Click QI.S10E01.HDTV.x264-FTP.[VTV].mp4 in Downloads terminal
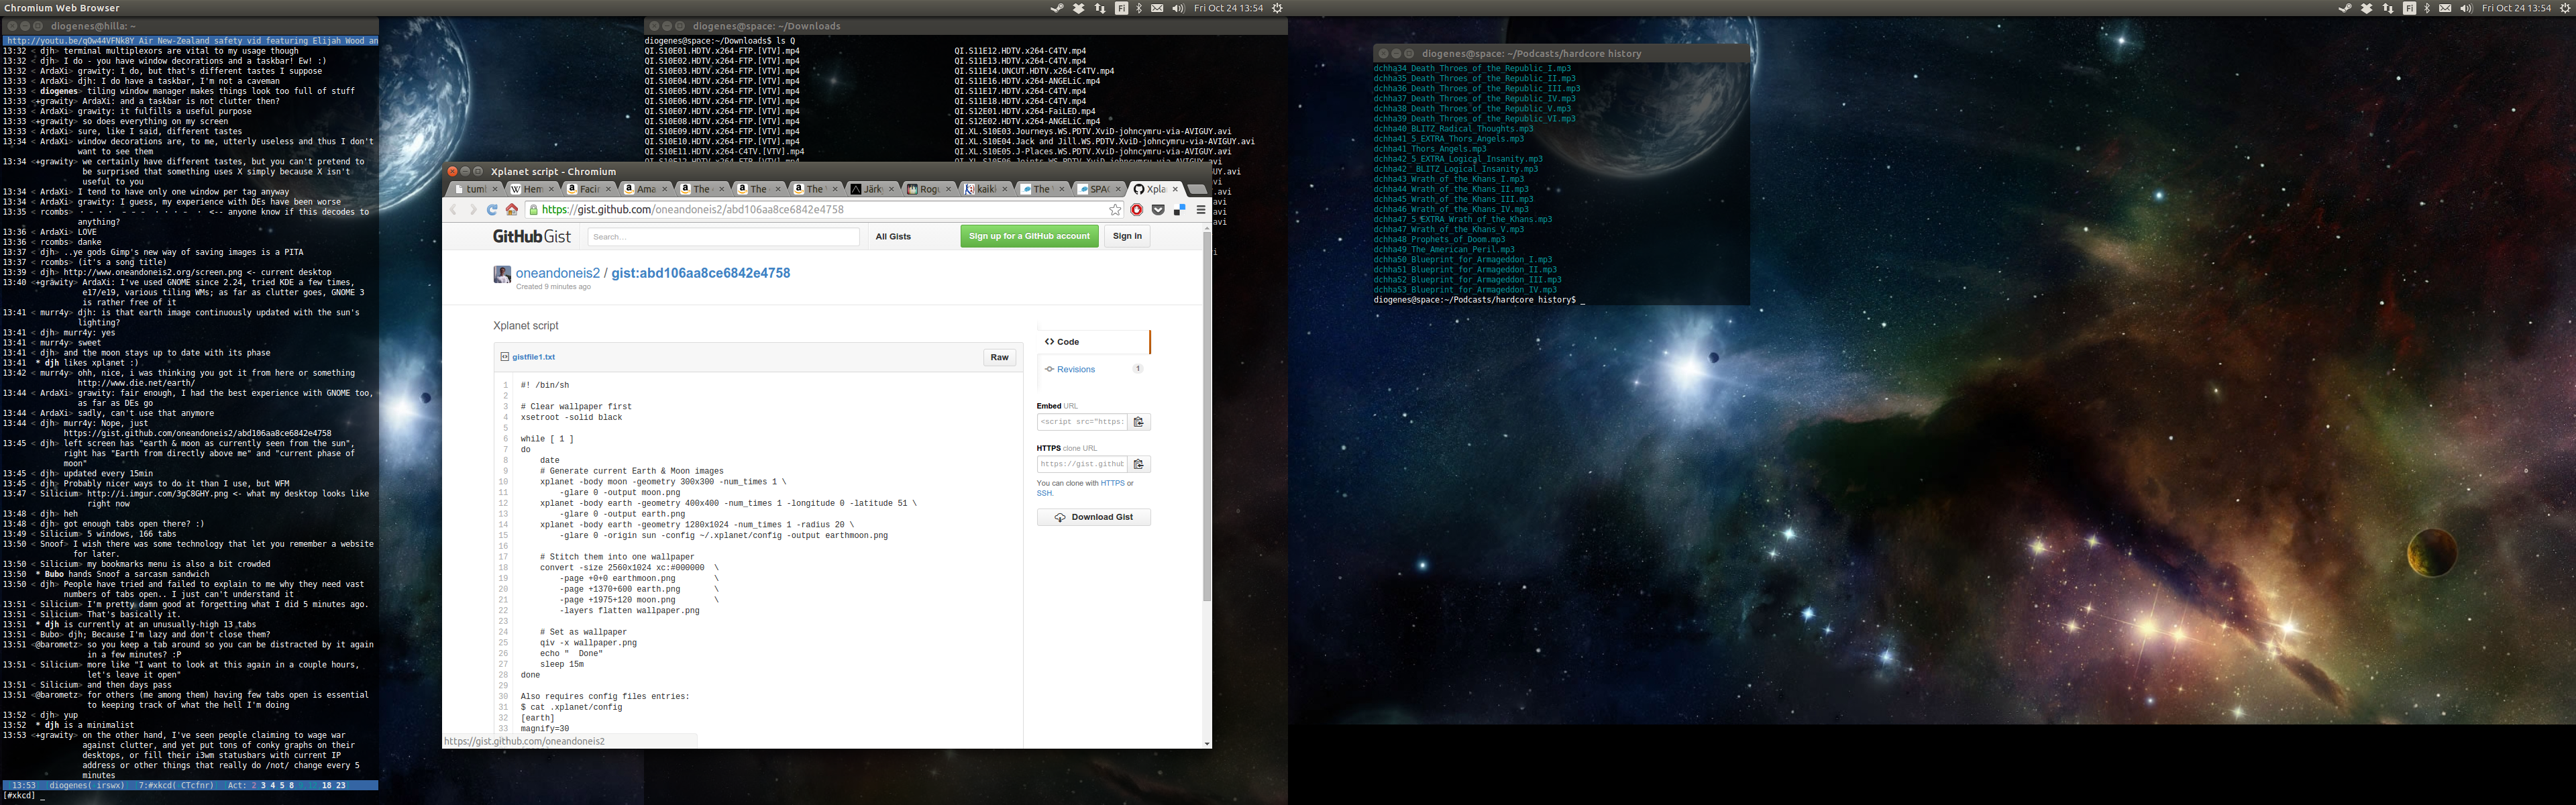The image size is (2576, 805). tap(722, 51)
